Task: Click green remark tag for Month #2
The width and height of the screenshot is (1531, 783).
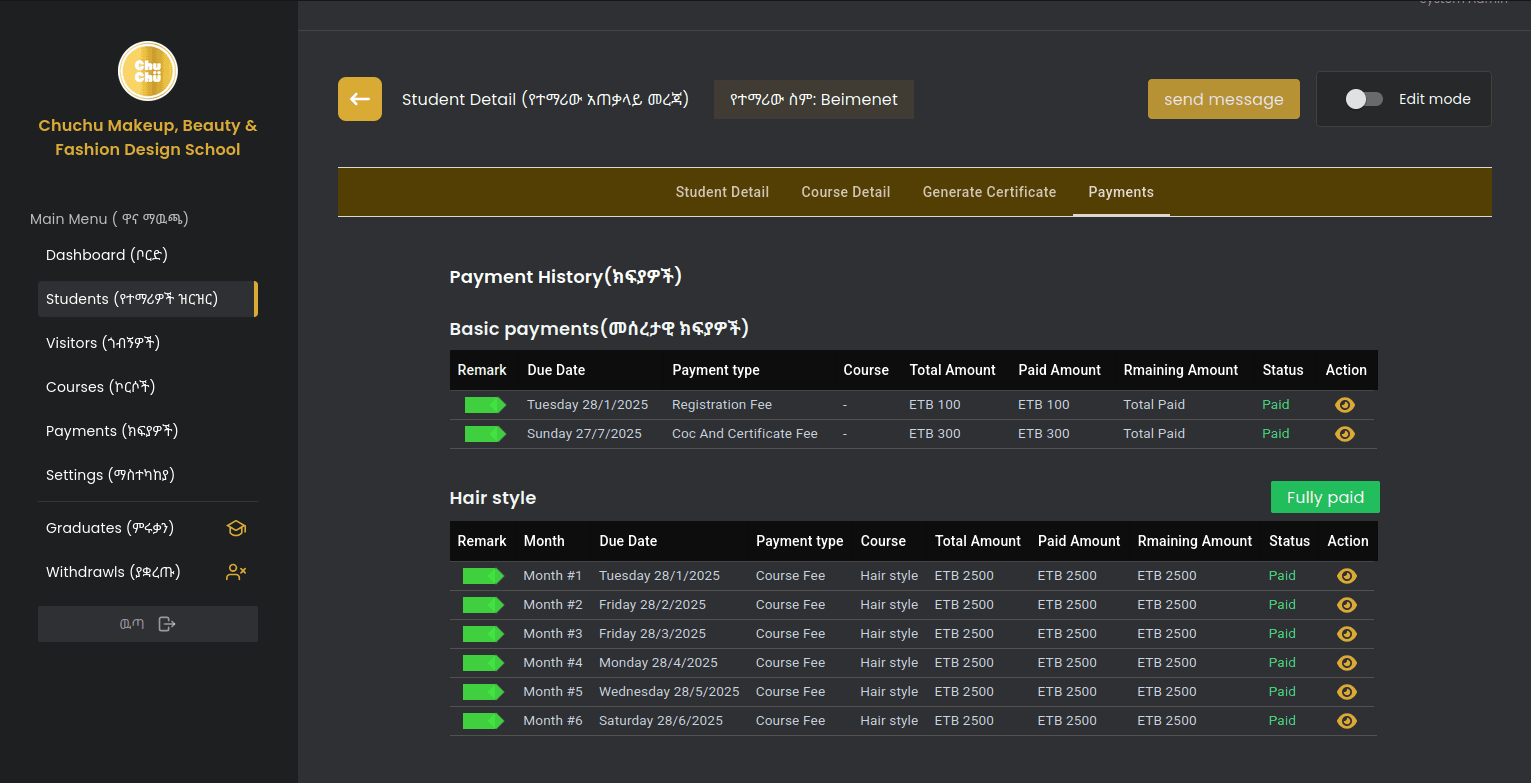Action: pos(483,605)
